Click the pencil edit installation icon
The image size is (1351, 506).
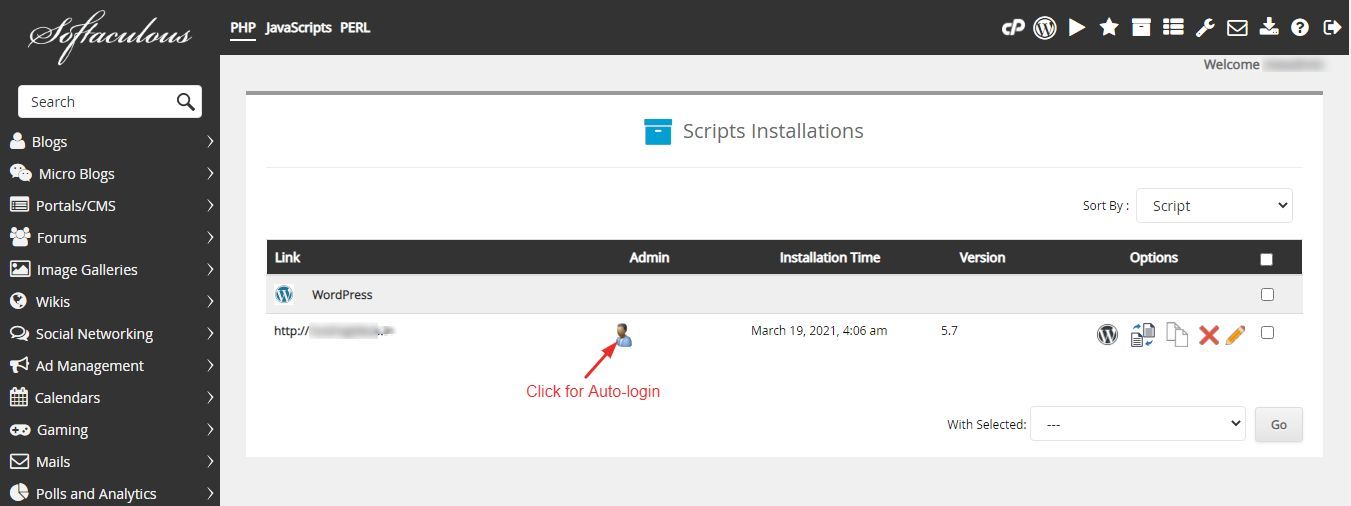(x=1235, y=335)
